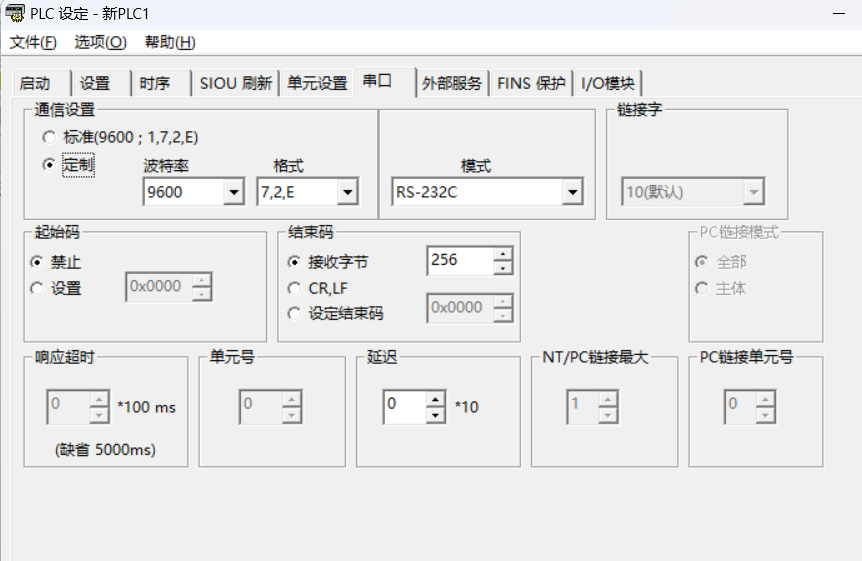This screenshot has width=862, height=561.
Task: Switch to the FINS 保护 tab
Action: [531, 83]
